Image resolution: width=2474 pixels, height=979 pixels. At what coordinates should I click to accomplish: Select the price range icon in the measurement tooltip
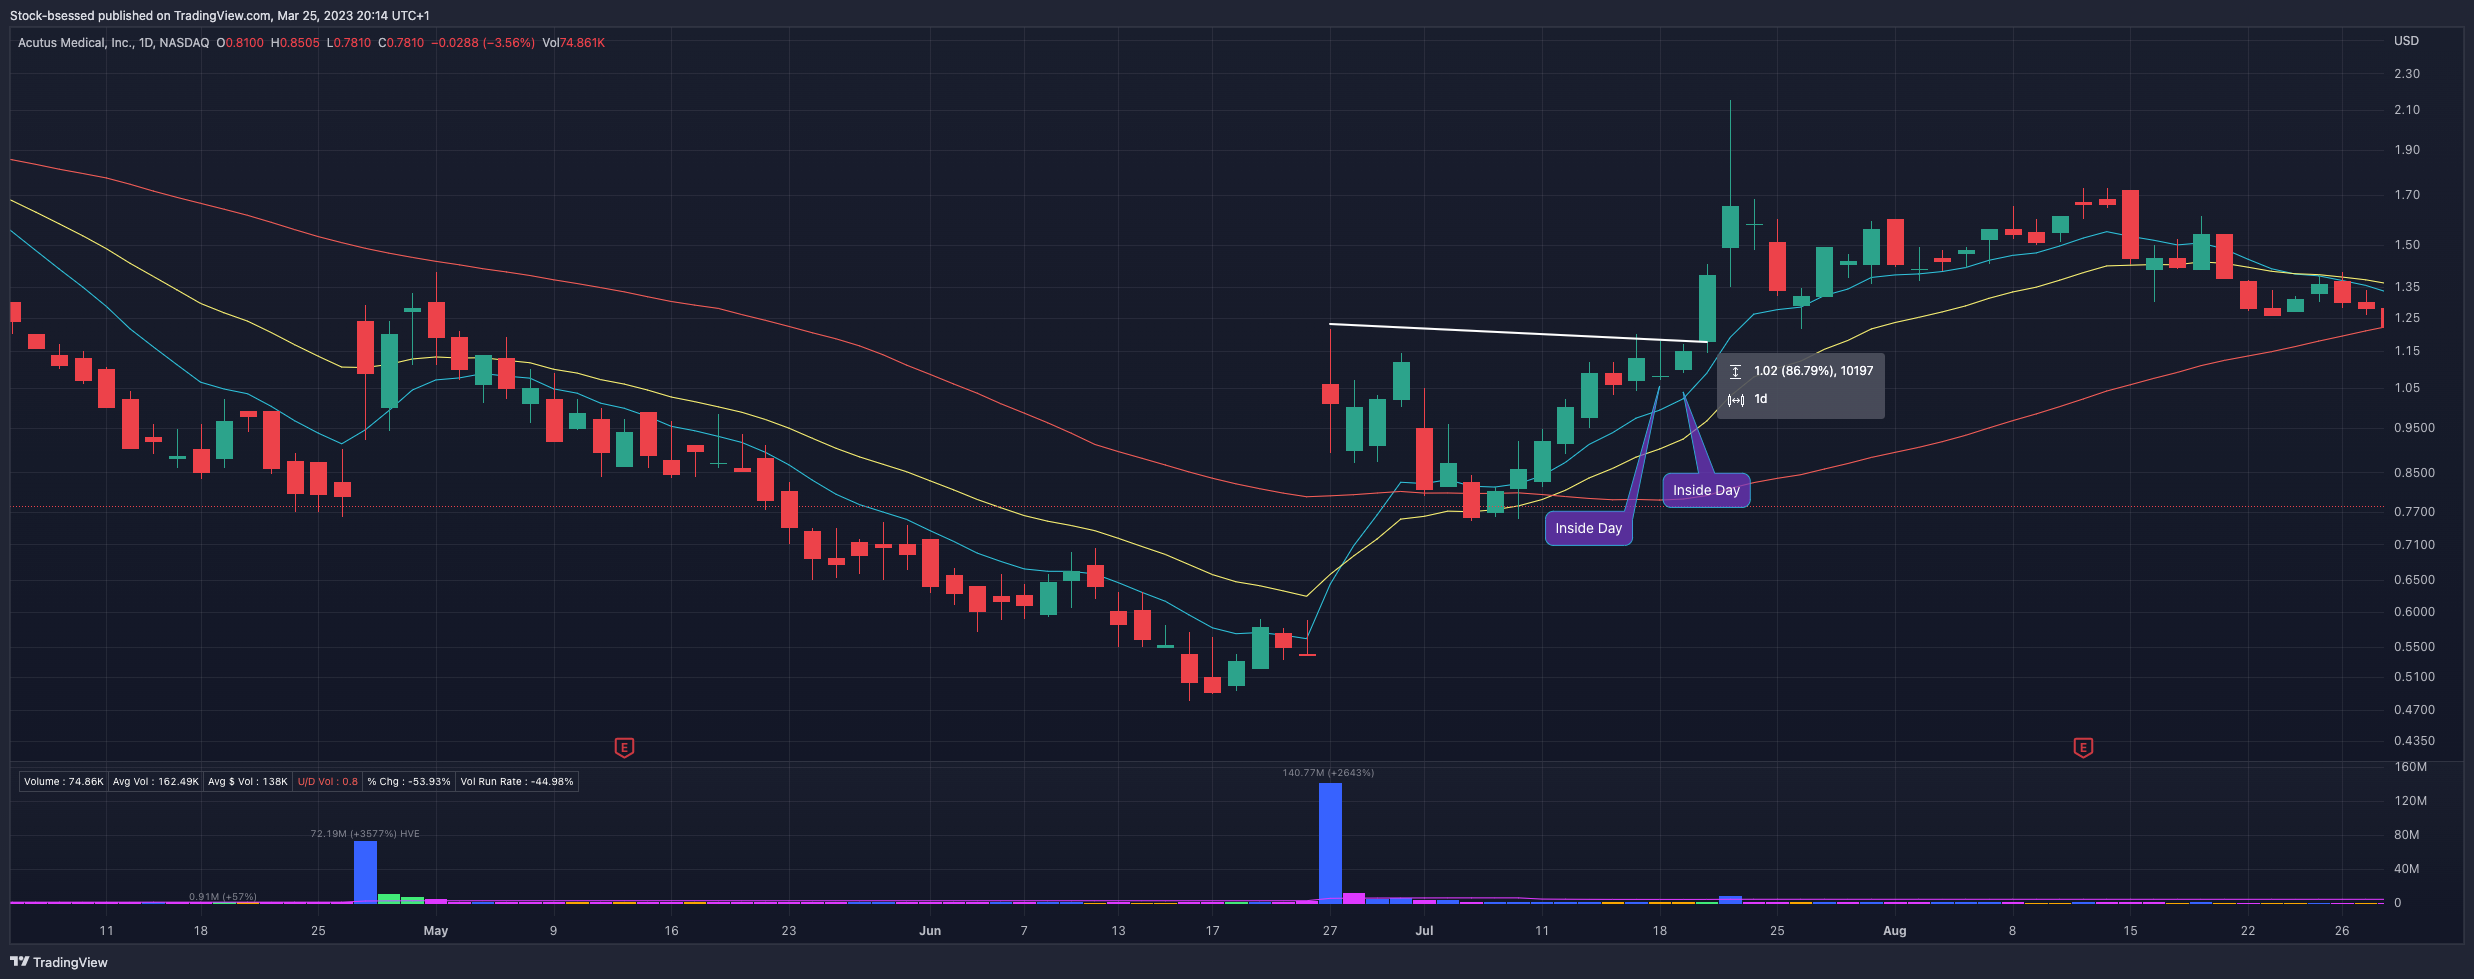tap(1735, 371)
